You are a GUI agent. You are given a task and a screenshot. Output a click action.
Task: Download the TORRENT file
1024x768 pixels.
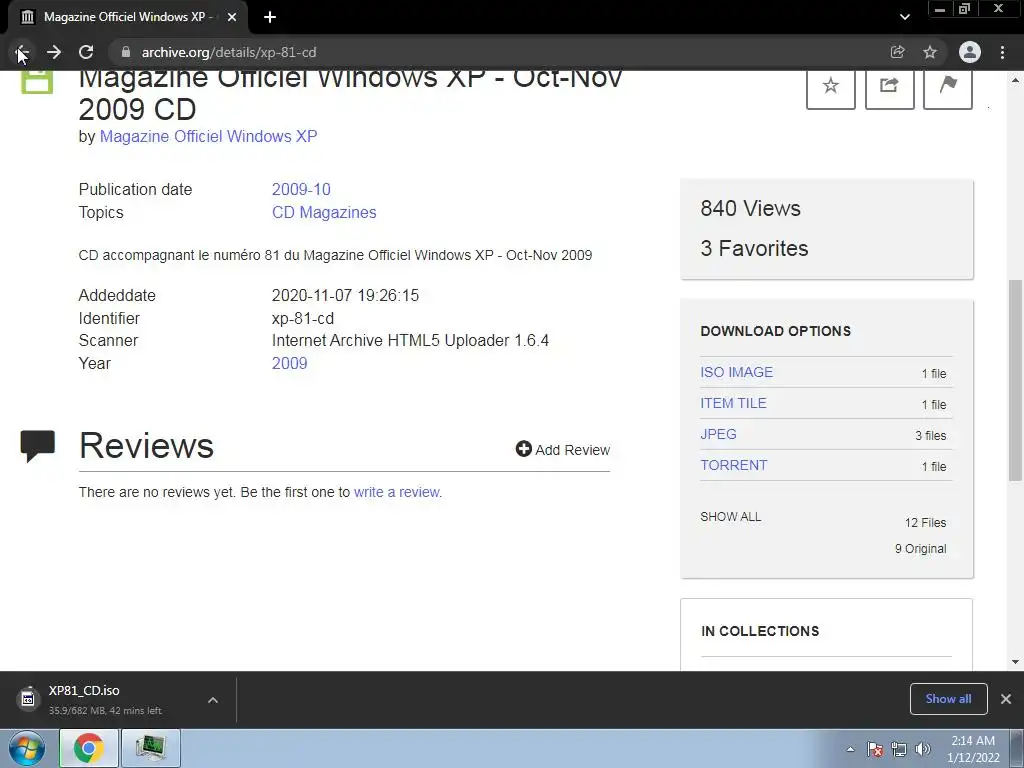coord(734,466)
